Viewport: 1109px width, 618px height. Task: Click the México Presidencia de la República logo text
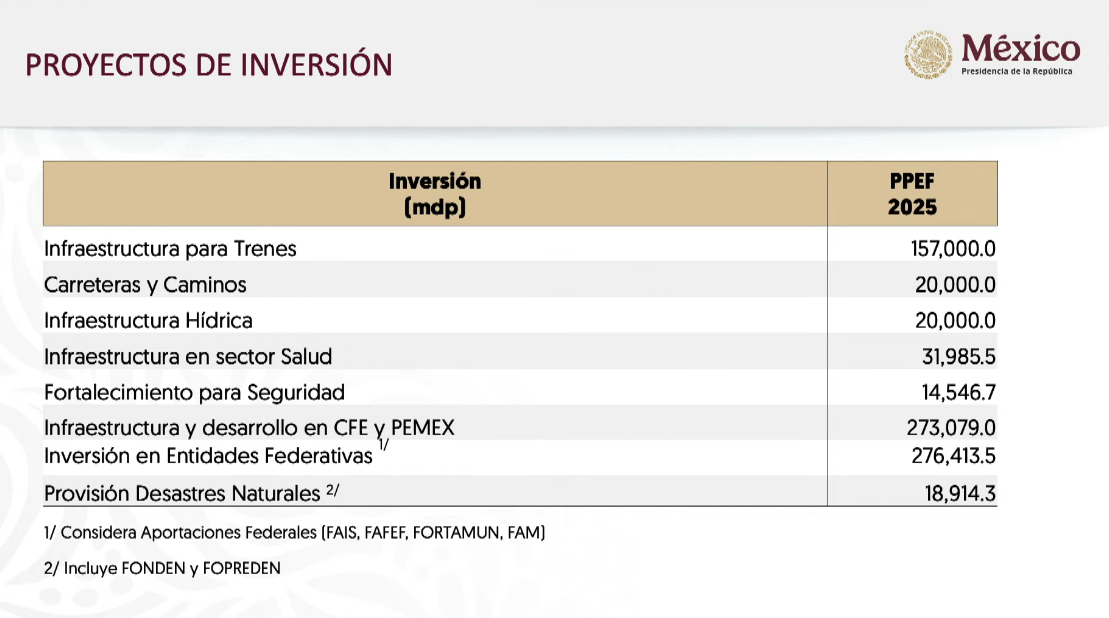point(1021,54)
